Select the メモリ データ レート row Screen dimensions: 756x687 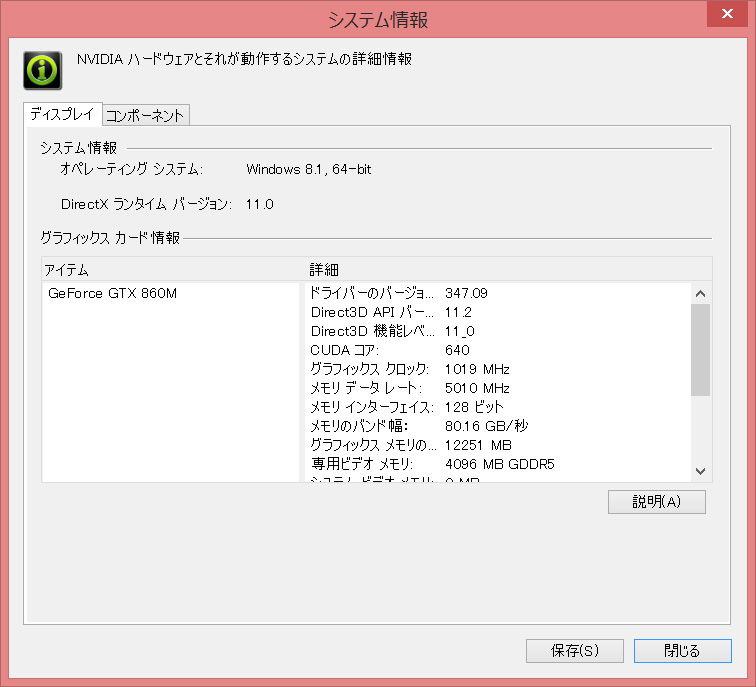tap(499, 388)
